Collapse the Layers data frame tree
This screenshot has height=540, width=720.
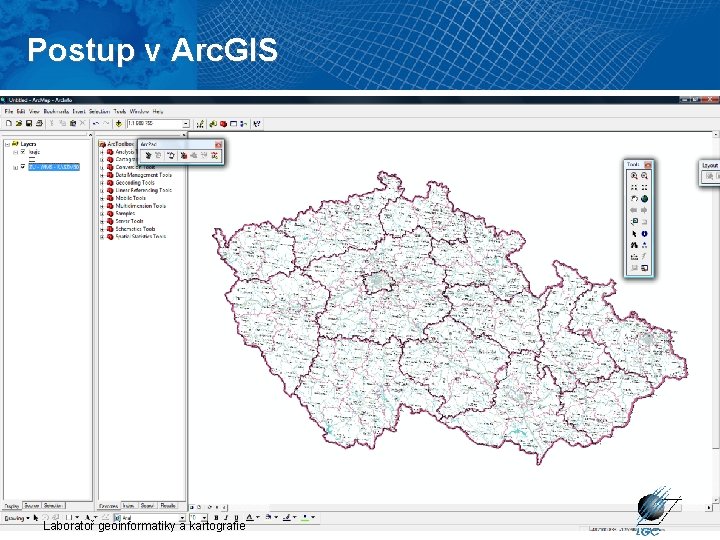click(x=7, y=144)
